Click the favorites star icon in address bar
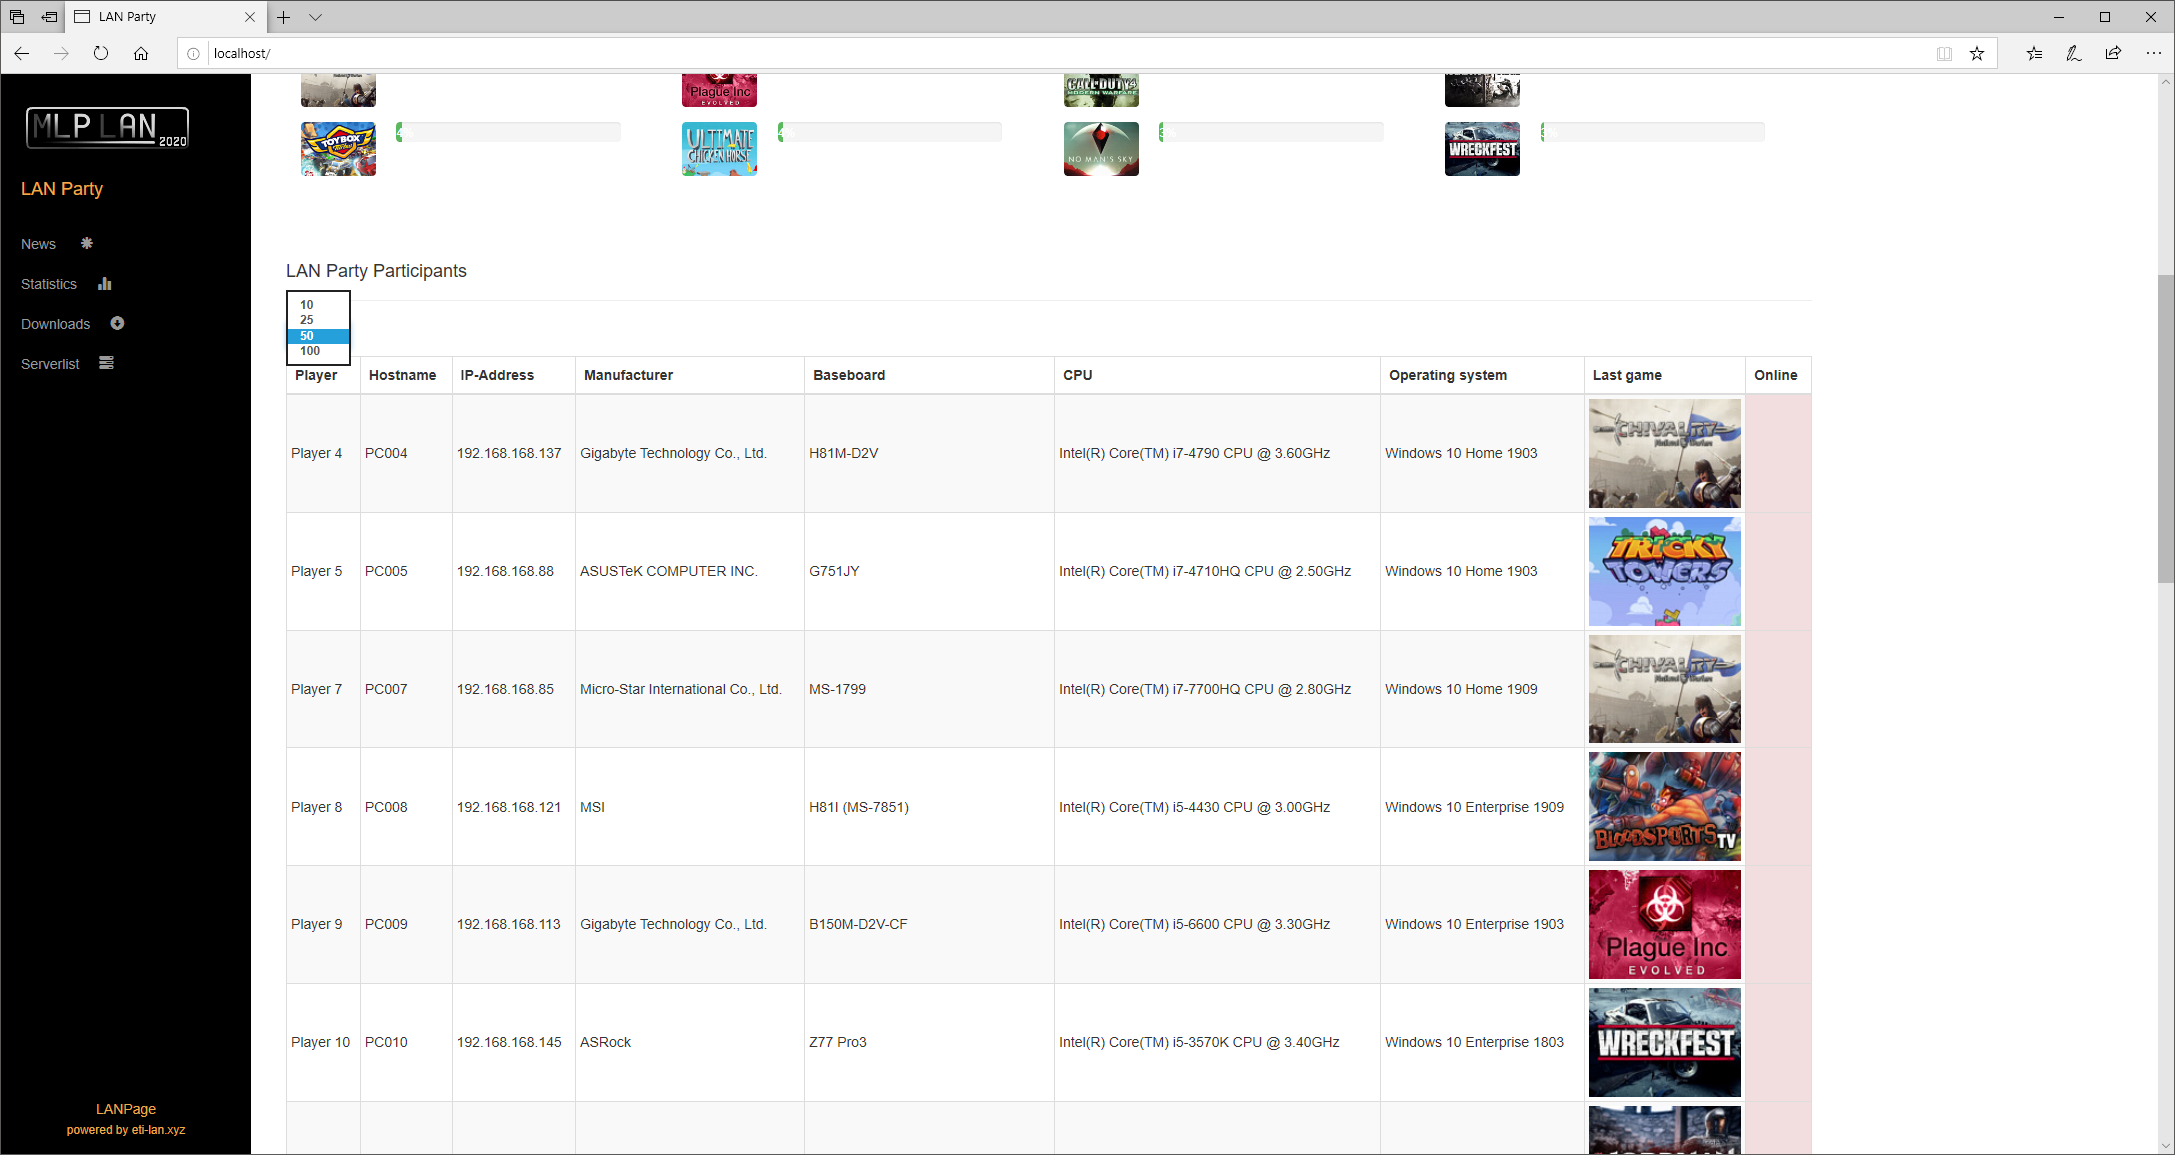This screenshot has width=2175, height=1155. click(x=1976, y=53)
